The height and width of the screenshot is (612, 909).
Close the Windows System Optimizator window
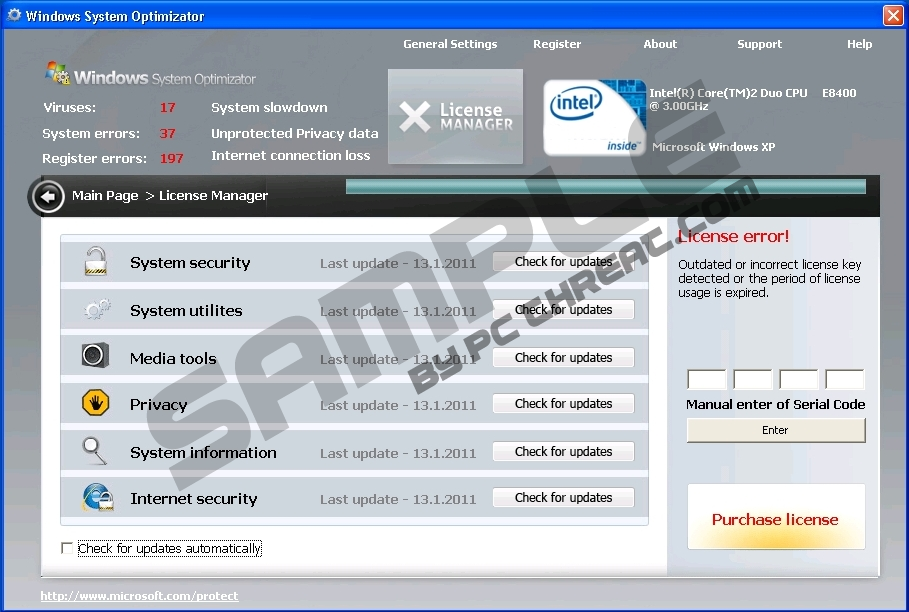(x=893, y=16)
